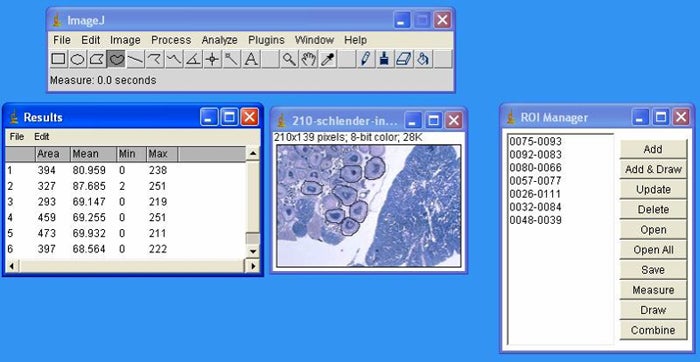Click the Results table down scroll arrow
Screen dimensions: 700x362
tap(253, 251)
